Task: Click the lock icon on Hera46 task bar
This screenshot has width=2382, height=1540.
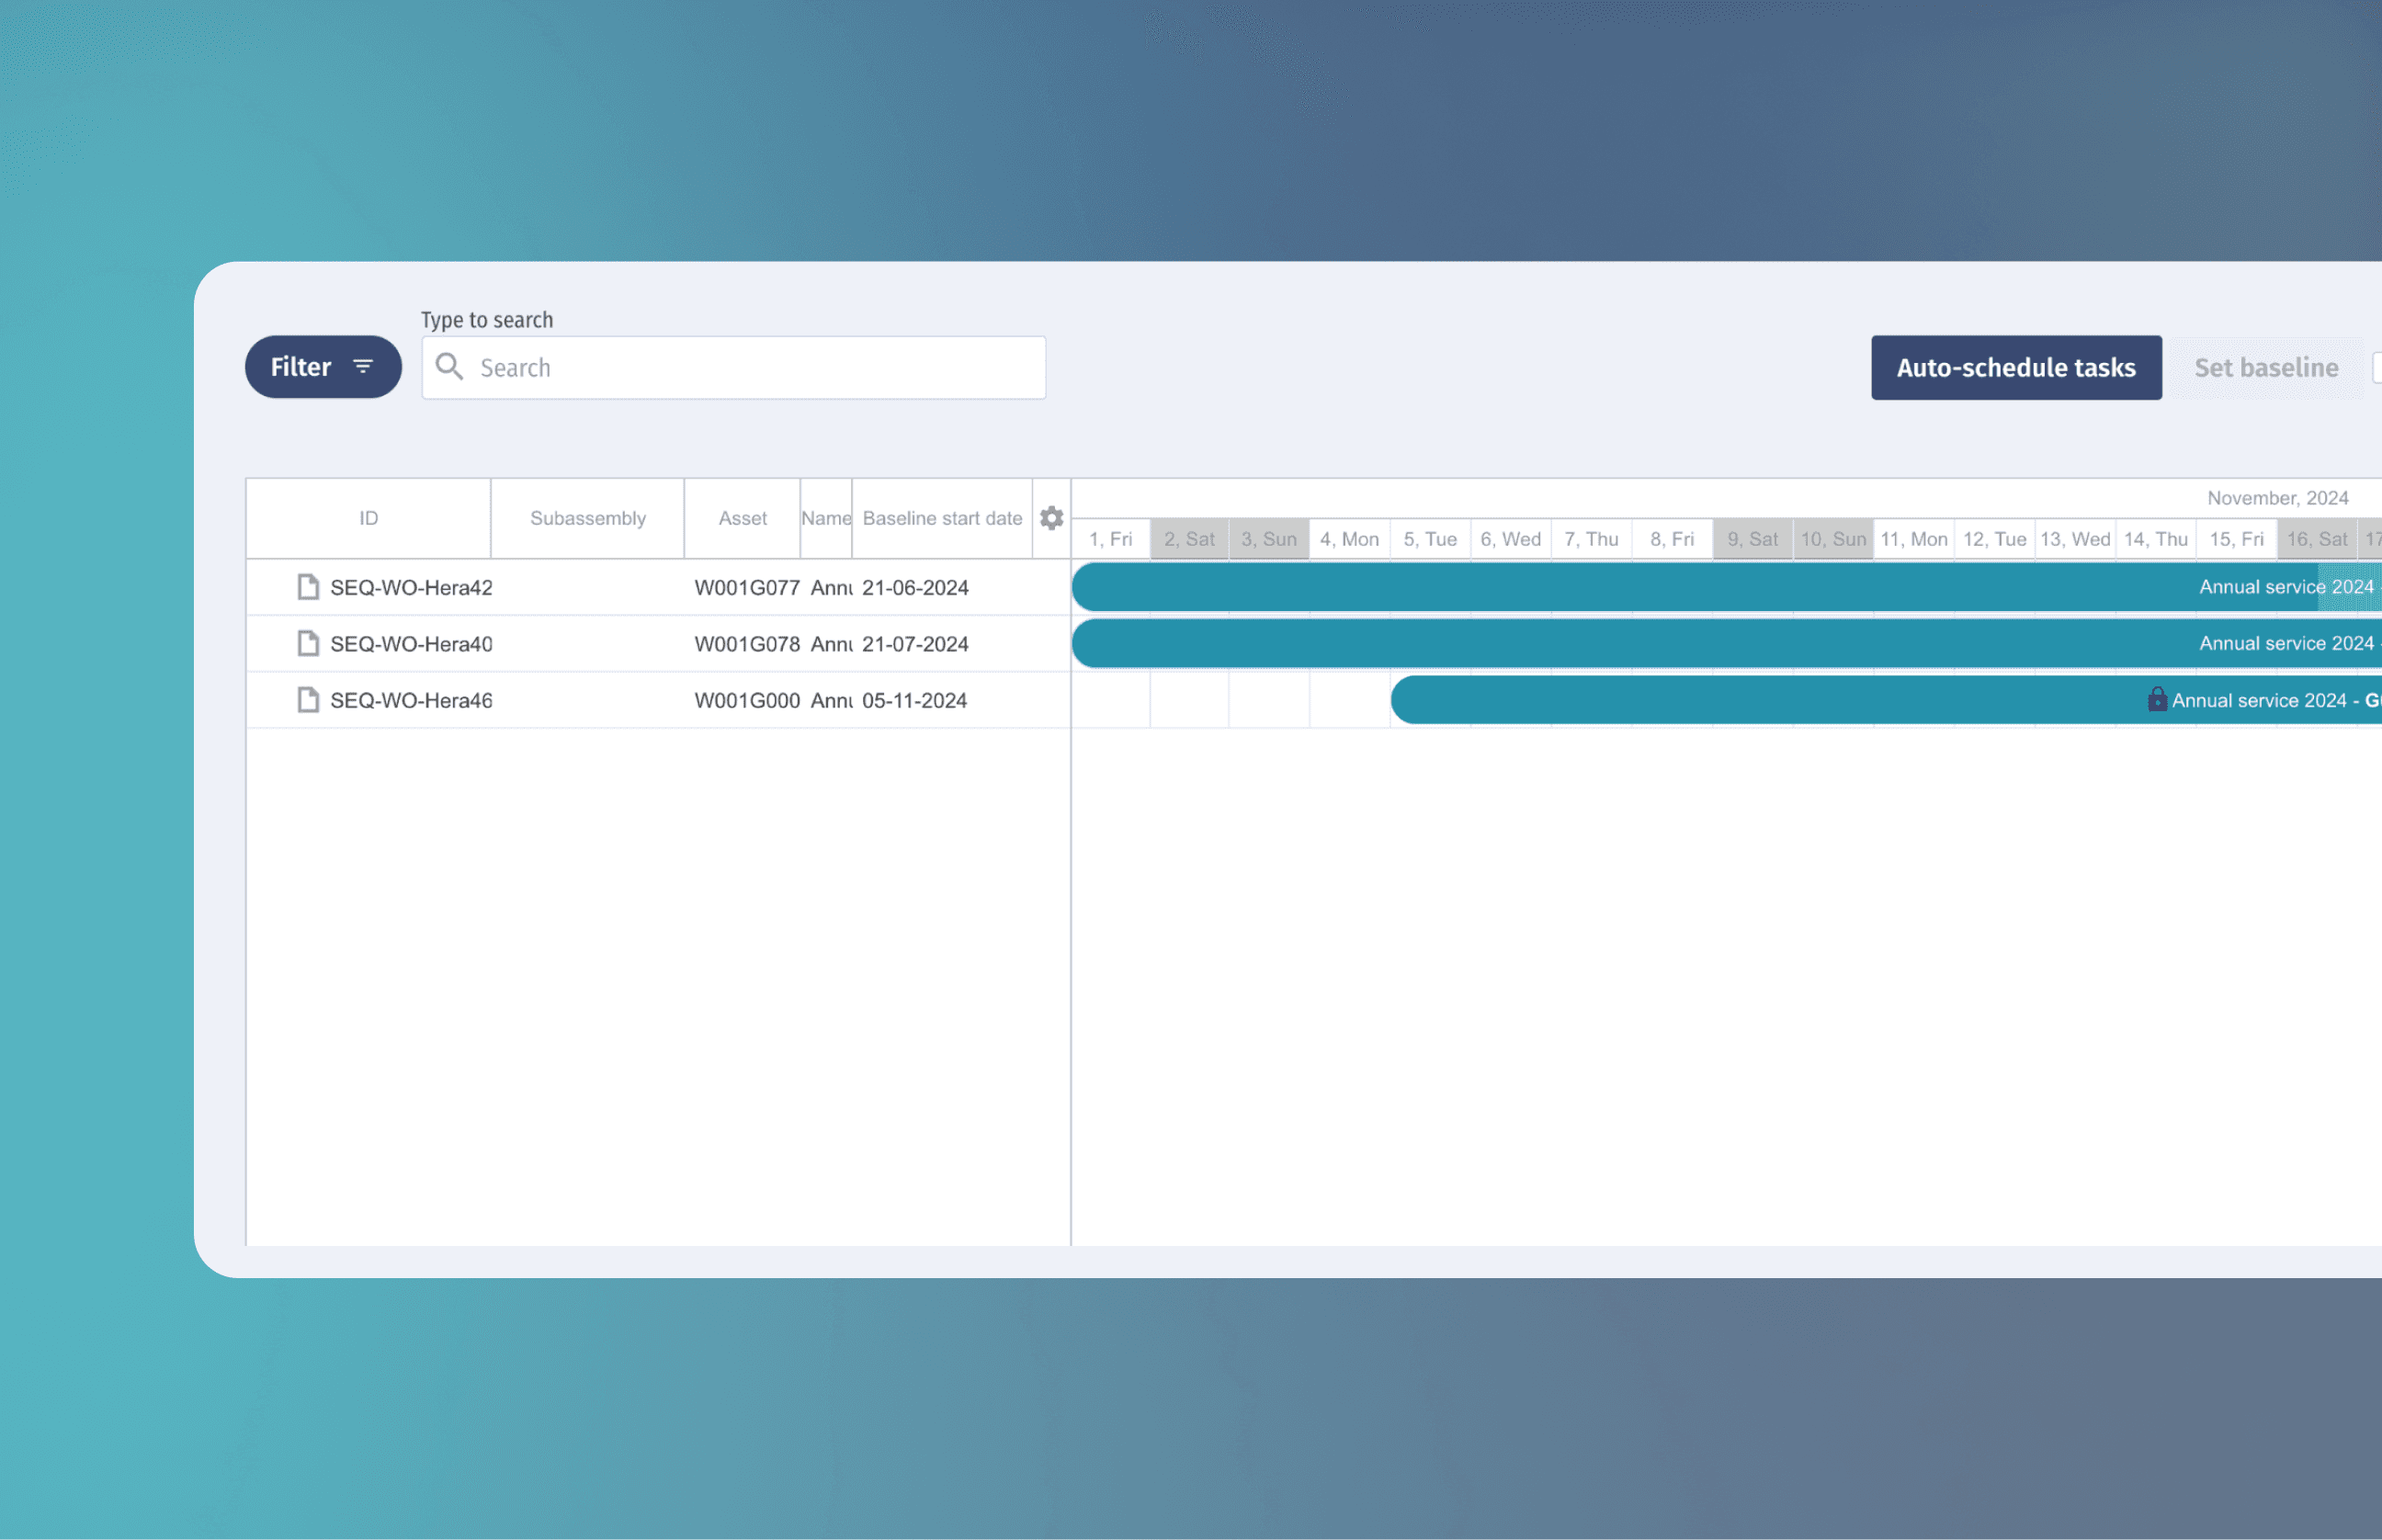Action: coord(2157,699)
